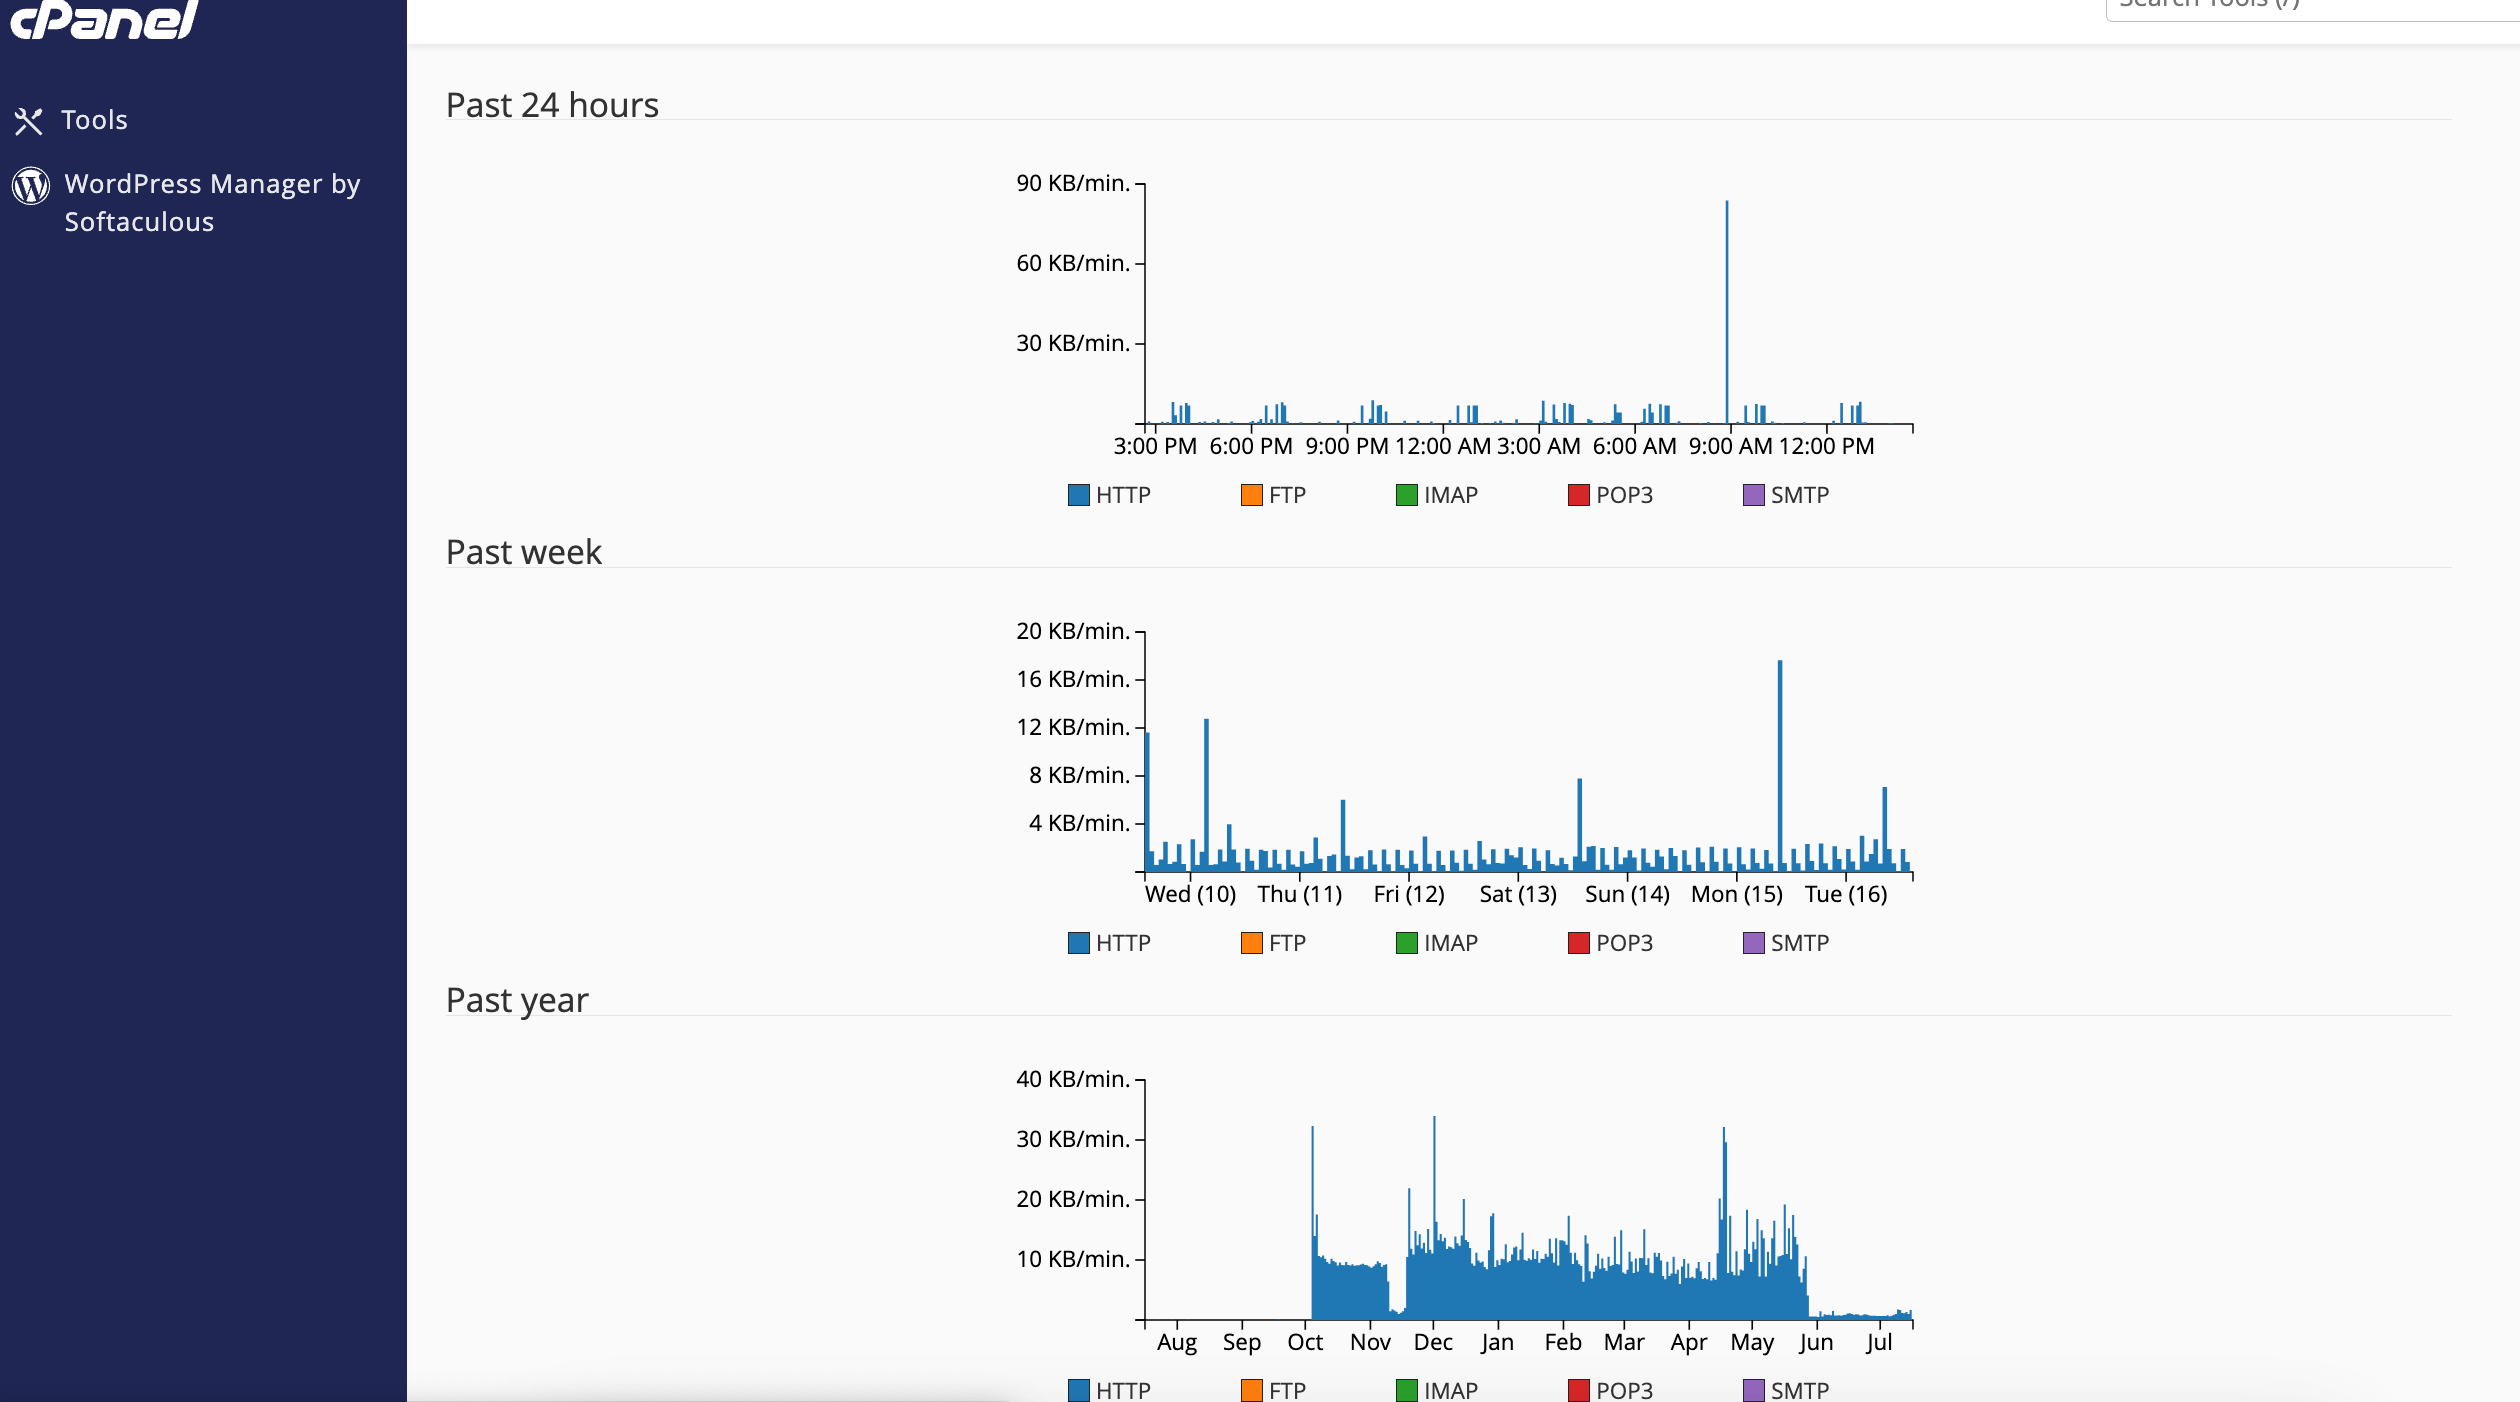2520x1402 pixels.
Task: Click SMTP purple swatch in Past 24 hours legend
Action: [x=1754, y=495]
